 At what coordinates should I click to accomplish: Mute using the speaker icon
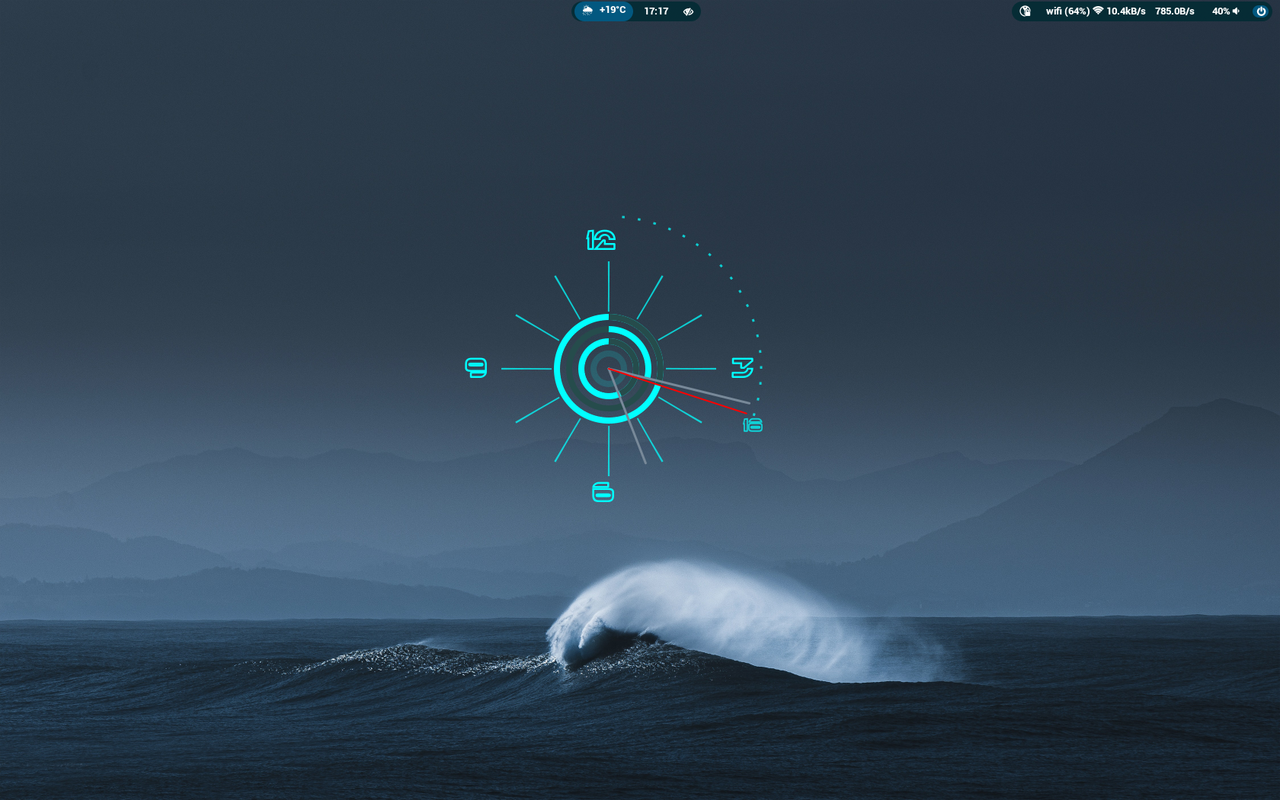click(1236, 11)
